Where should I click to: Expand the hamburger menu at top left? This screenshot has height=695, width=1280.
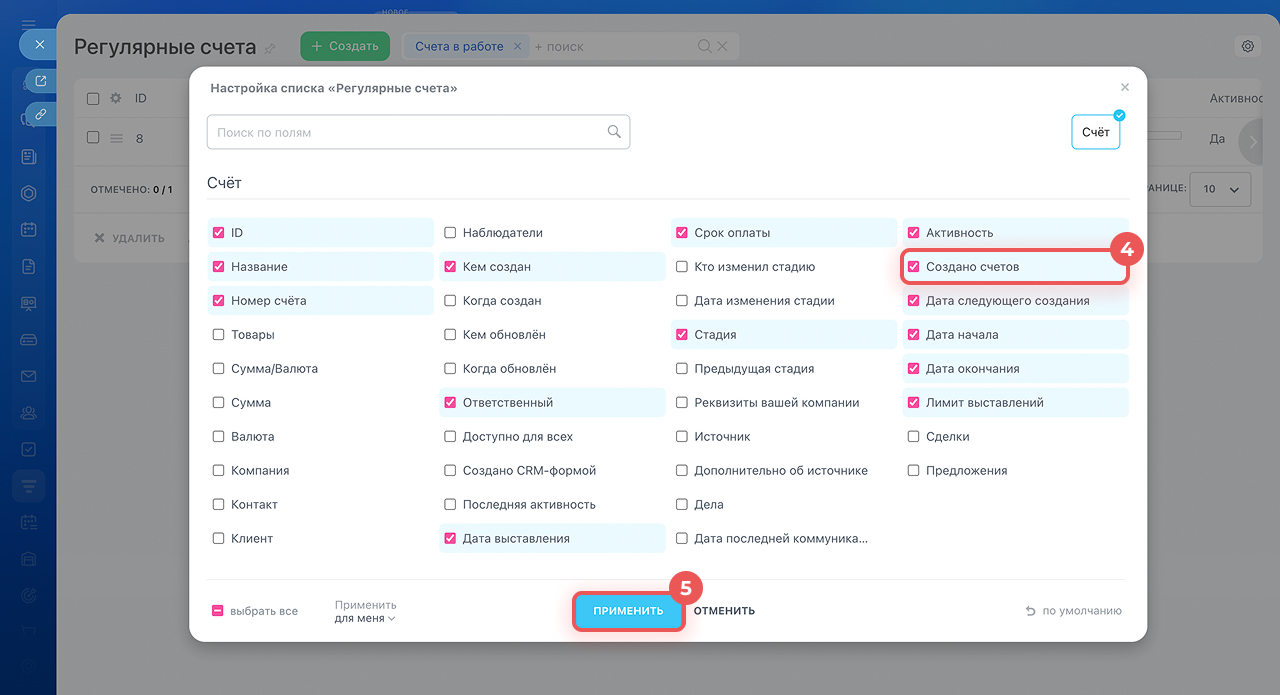[x=29, y=24]
